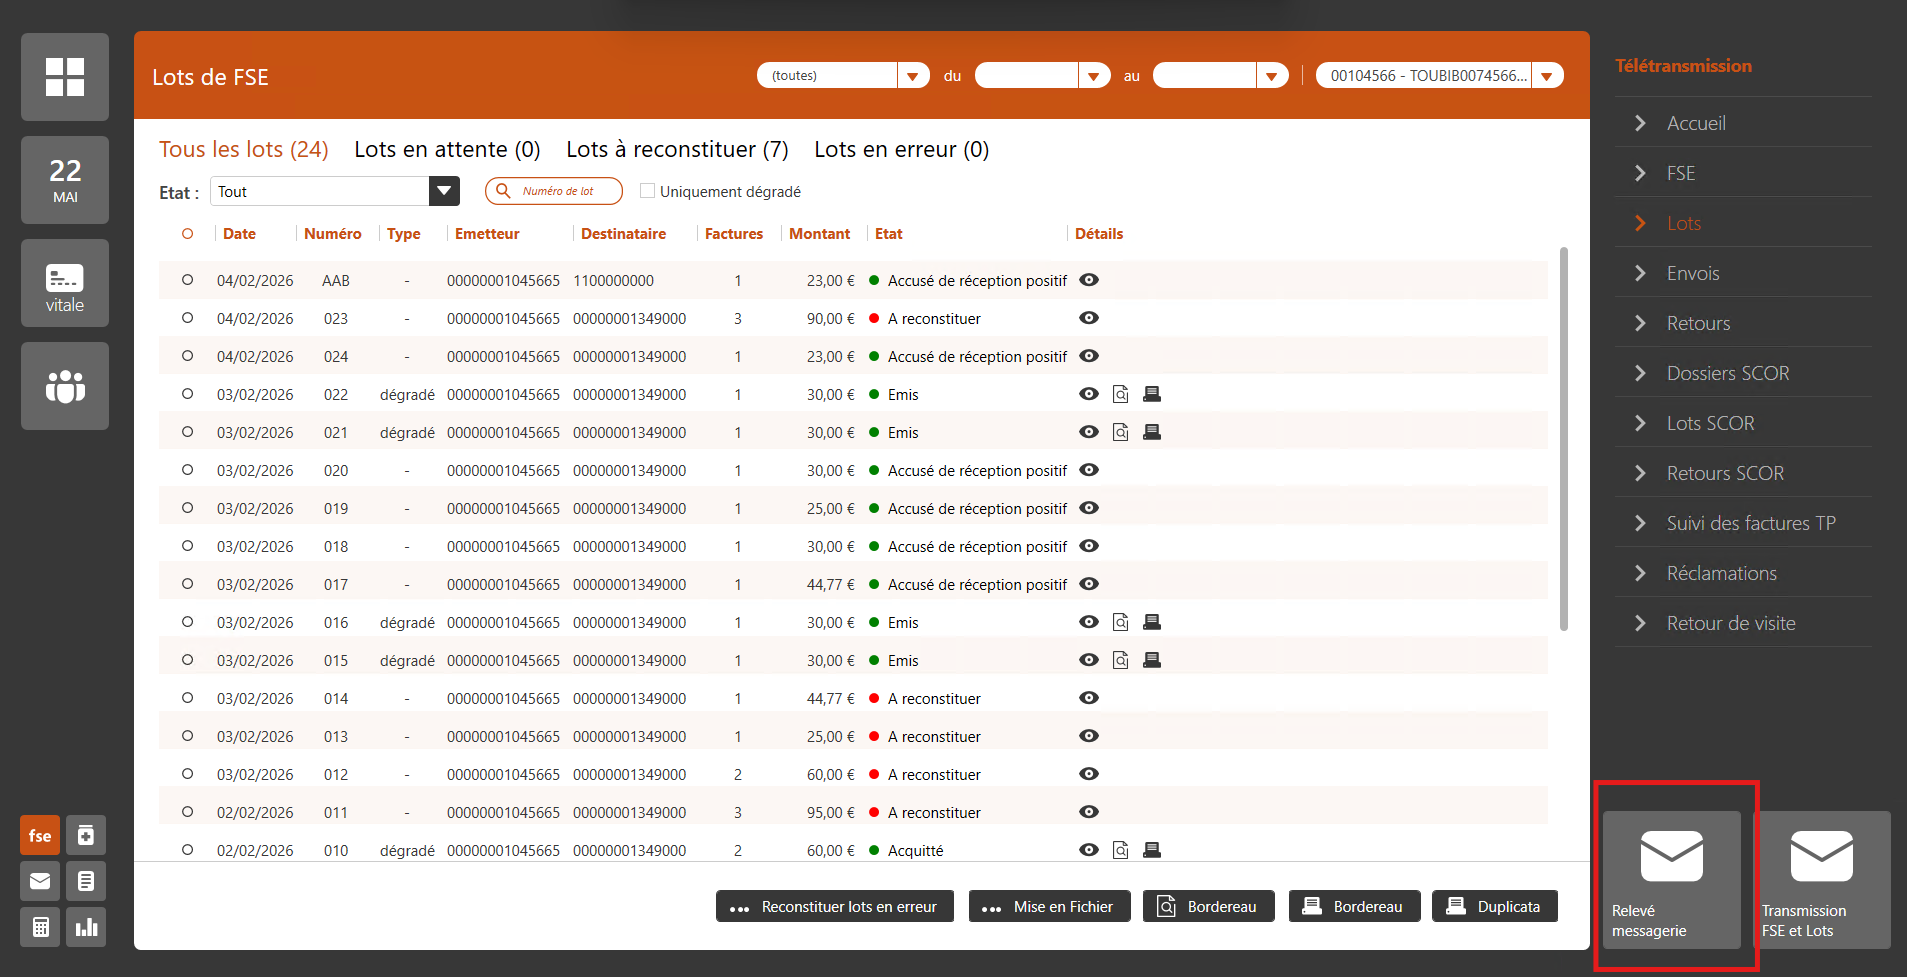The height and width of the screenshot is (977, 1907).
Task: Preview bordereau icon for lot 016
Action: (x=1121, y=622)
